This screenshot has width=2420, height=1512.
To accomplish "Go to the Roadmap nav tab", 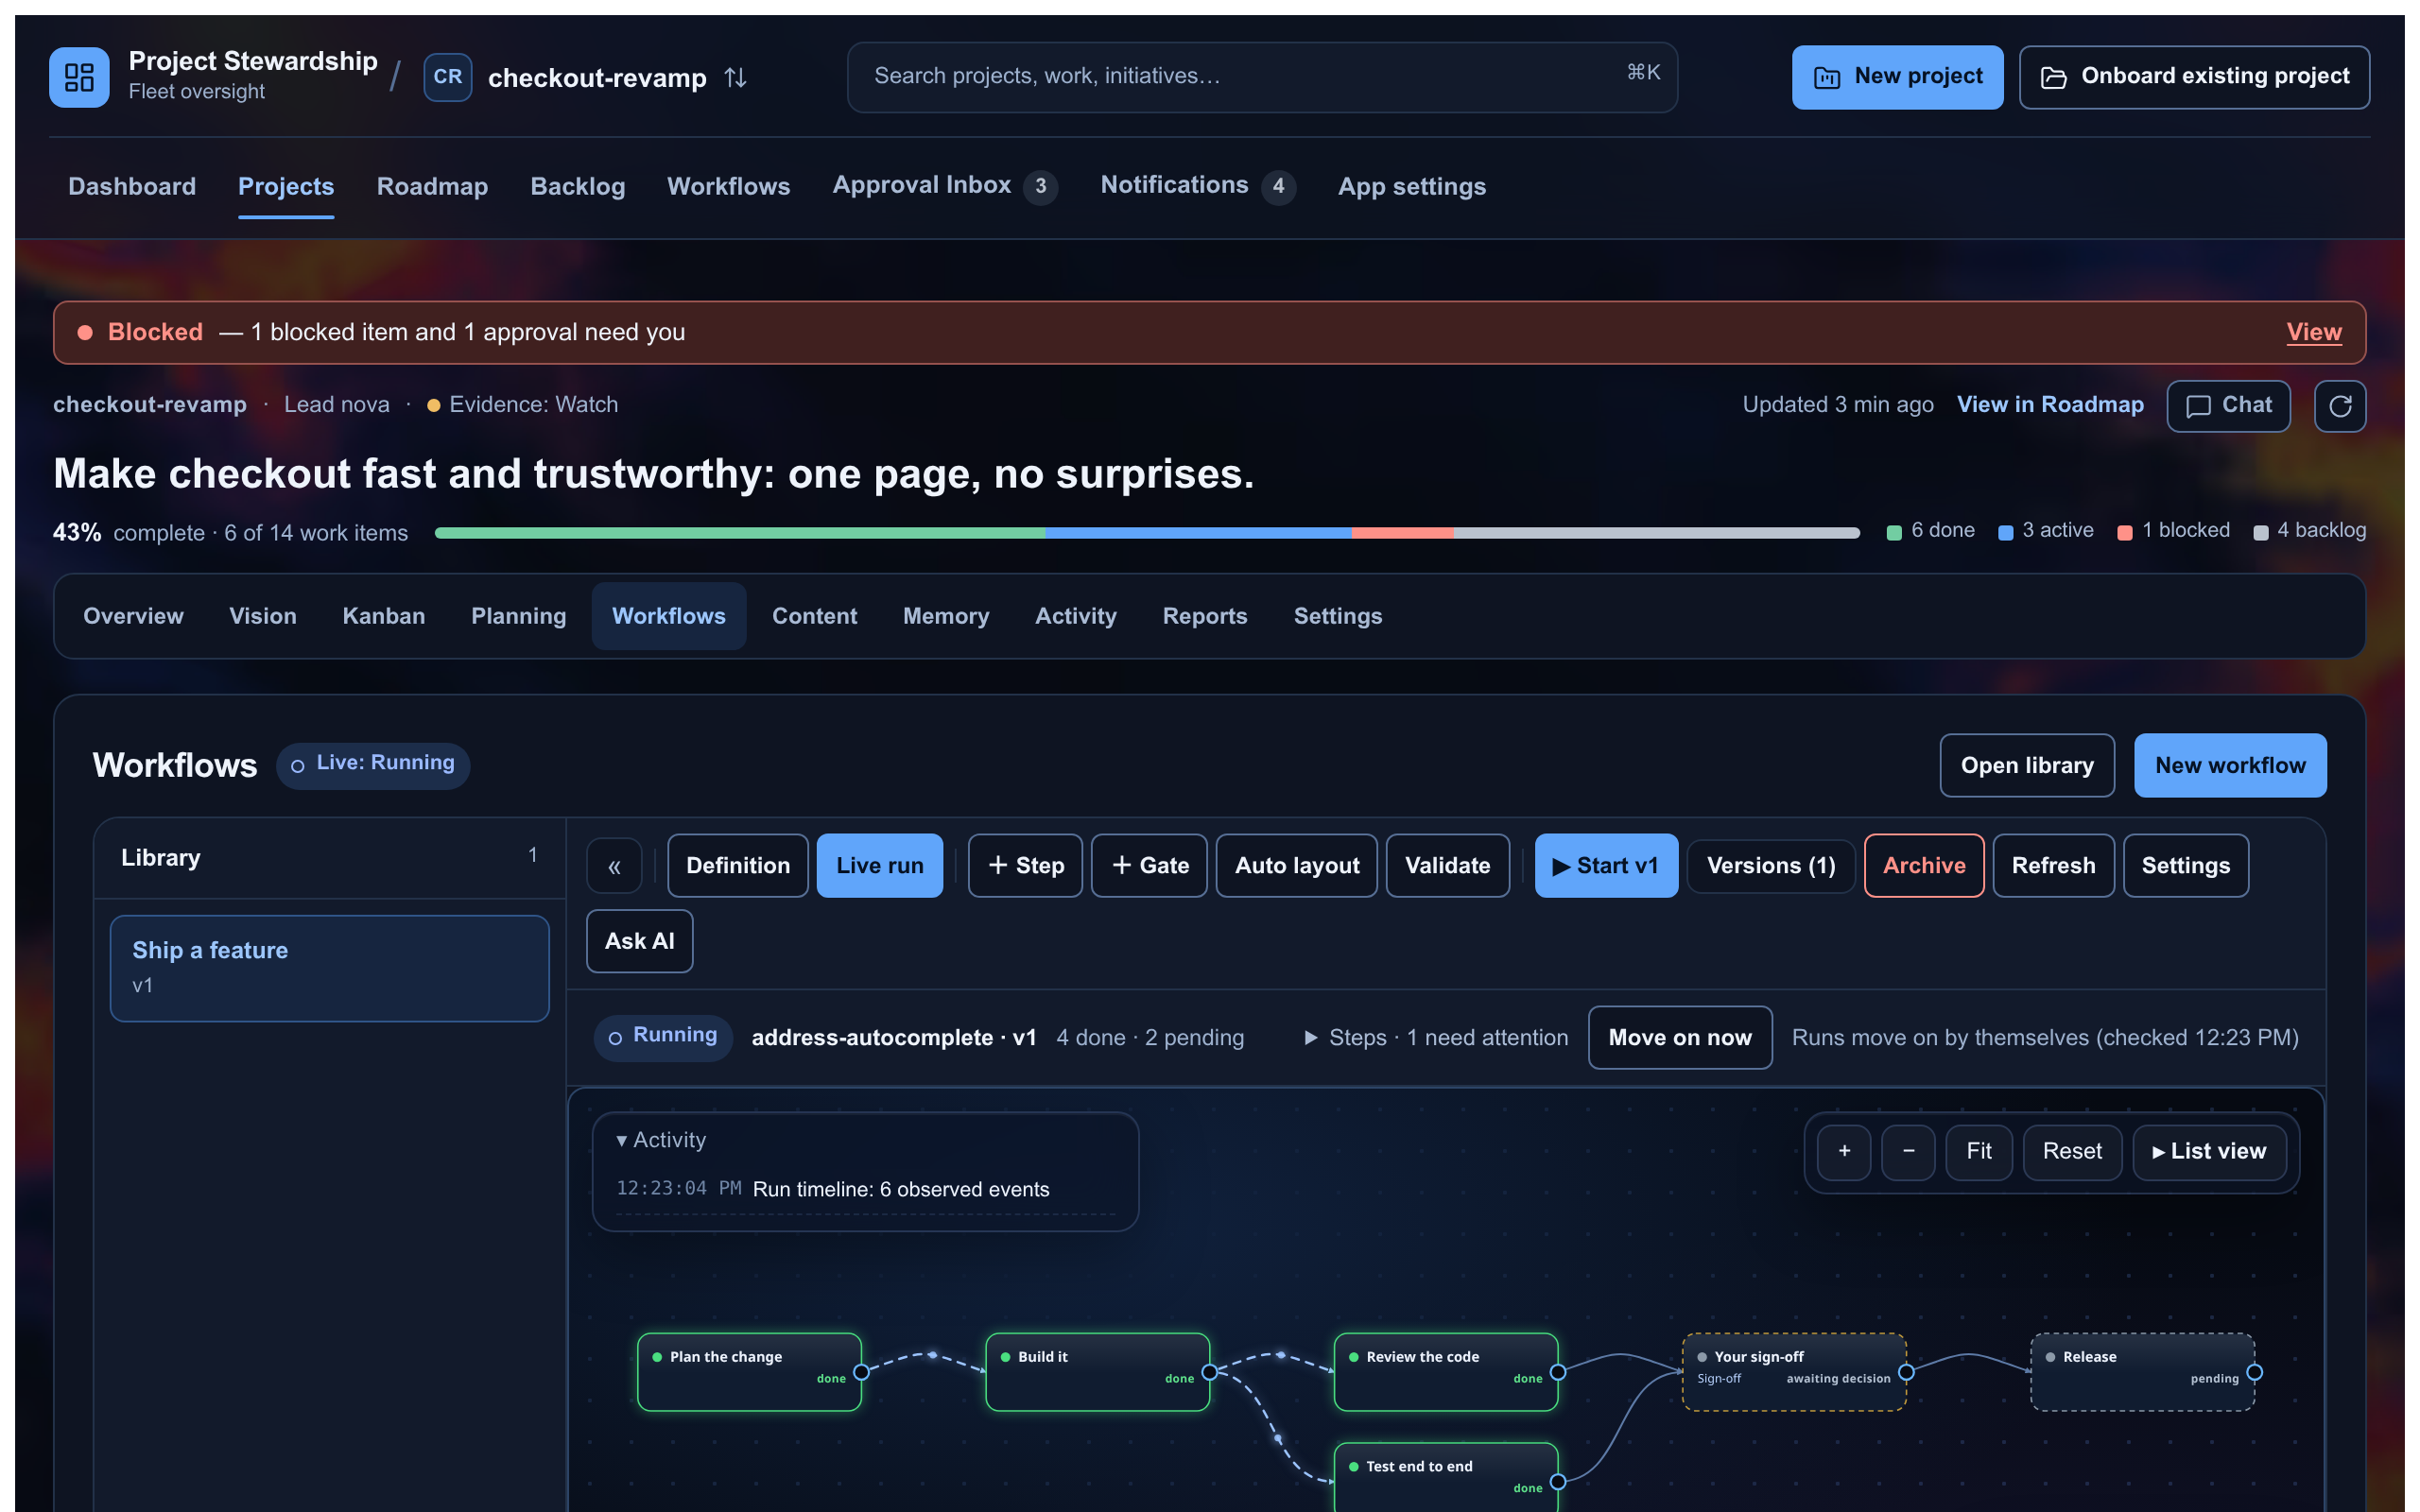I will pos(432,186).
